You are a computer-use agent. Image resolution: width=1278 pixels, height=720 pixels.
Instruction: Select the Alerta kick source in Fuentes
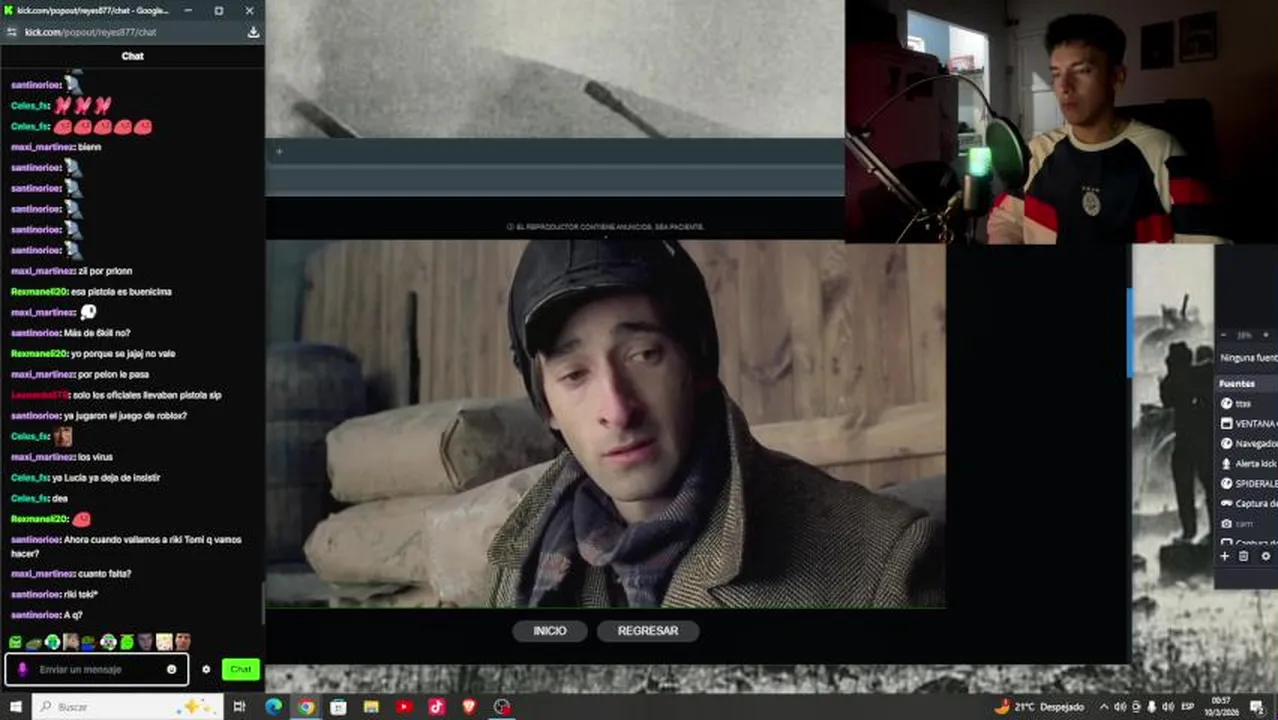[x=1247, y=463]
